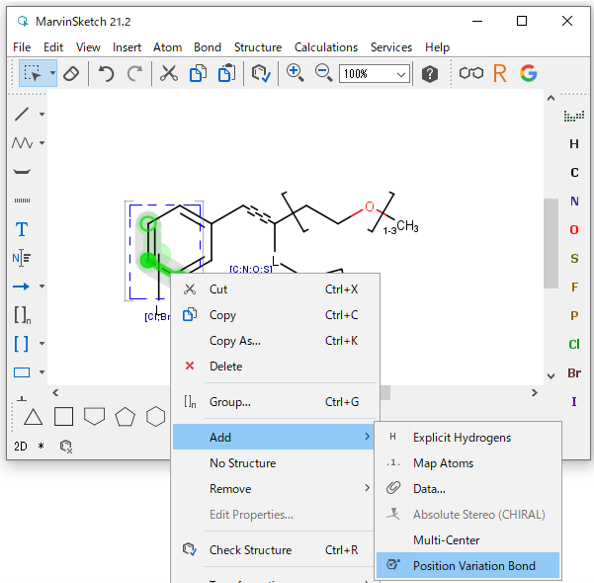Open the 100% zoom level combo box
594x583 pixels.
(374, 73)
